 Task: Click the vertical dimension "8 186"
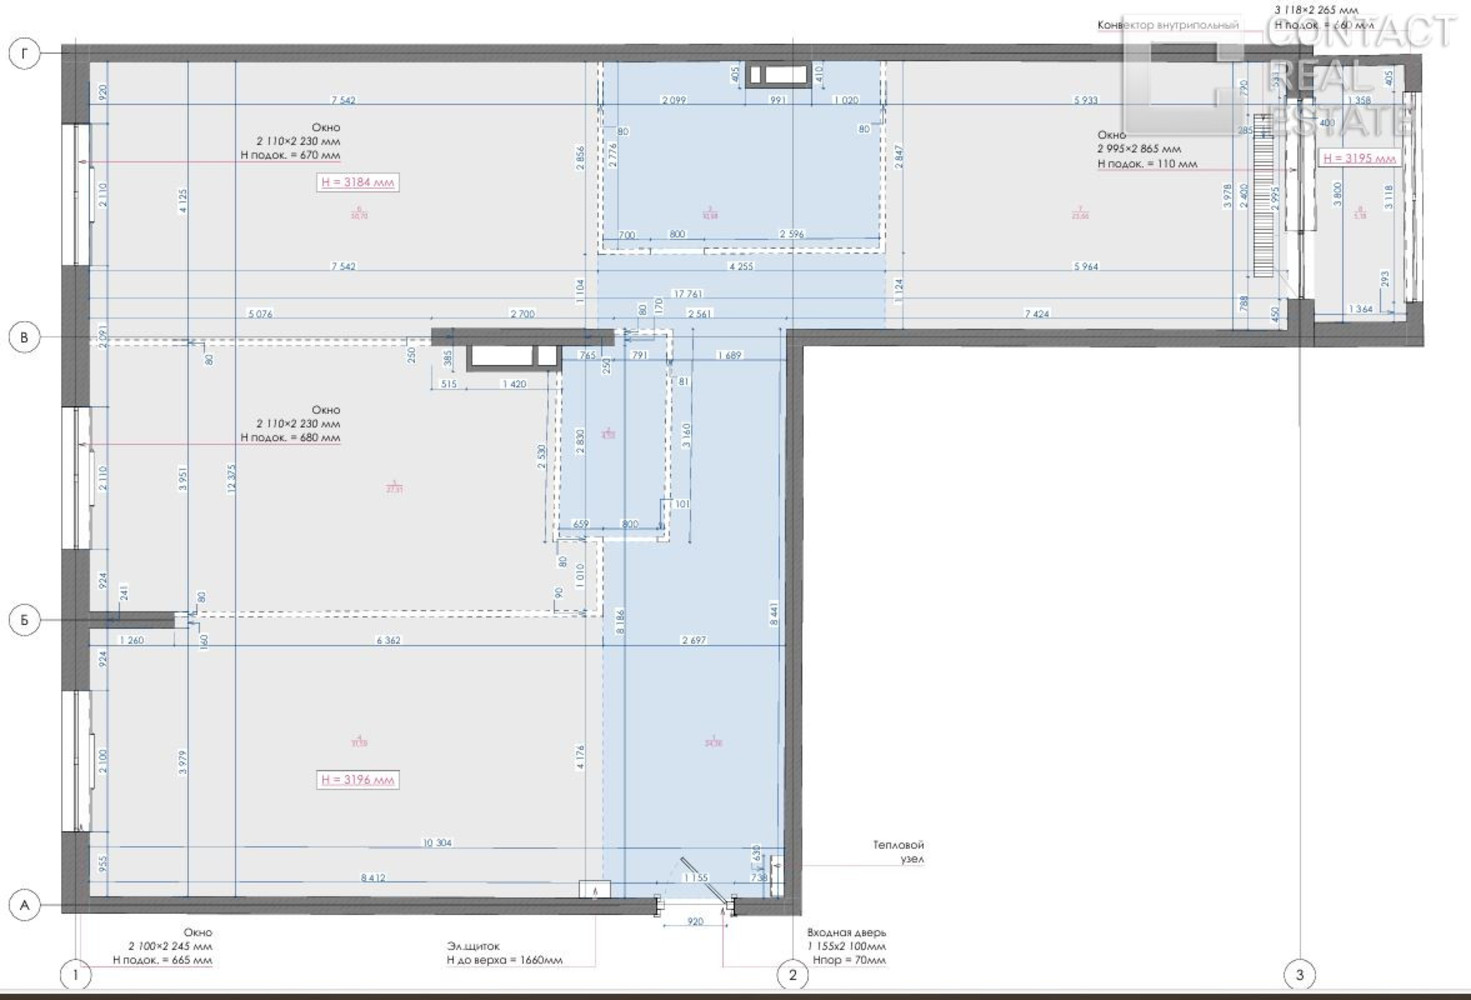coord(621,622)
